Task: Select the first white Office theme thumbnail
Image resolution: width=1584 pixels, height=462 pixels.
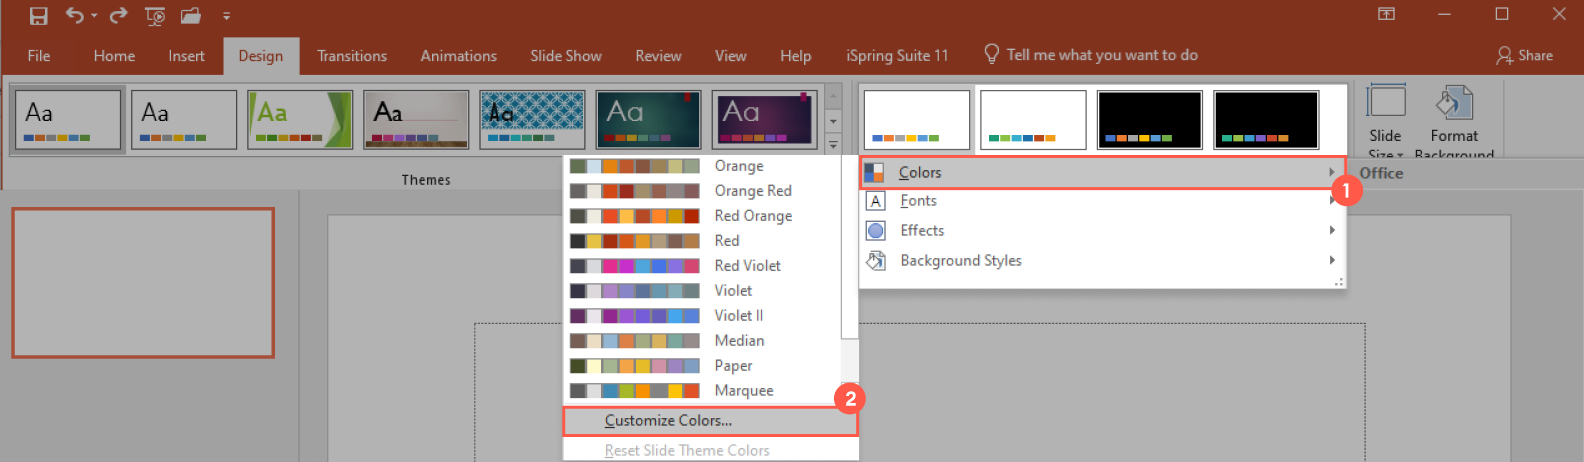Action: pos(68,119)
